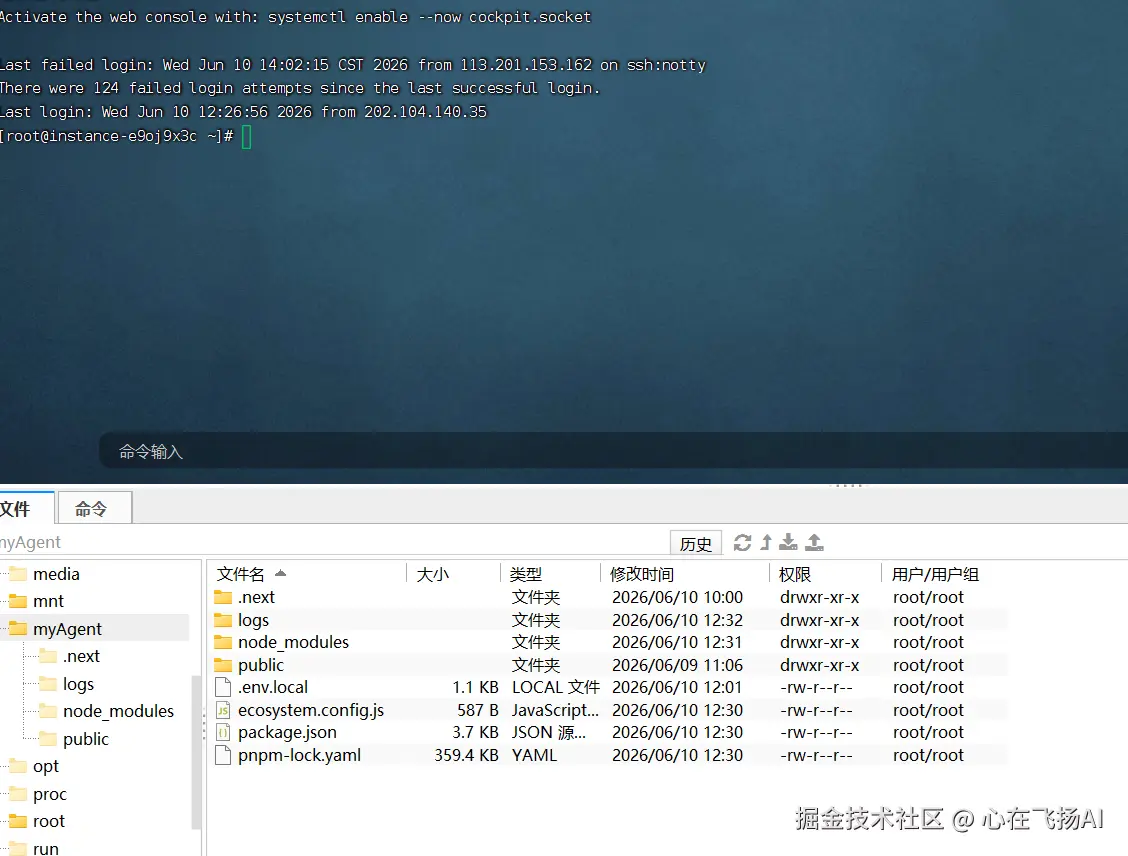Sort by 修改时间 column header
The width and height of the screenshot is (1128, 856).
685,574
